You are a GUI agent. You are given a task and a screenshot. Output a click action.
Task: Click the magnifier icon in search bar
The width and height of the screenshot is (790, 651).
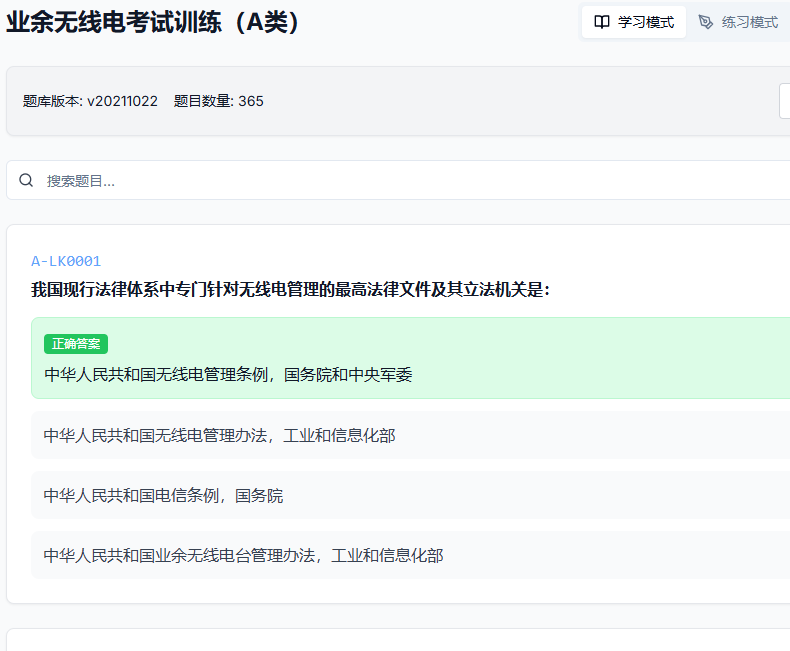click(x=26, y=180)
